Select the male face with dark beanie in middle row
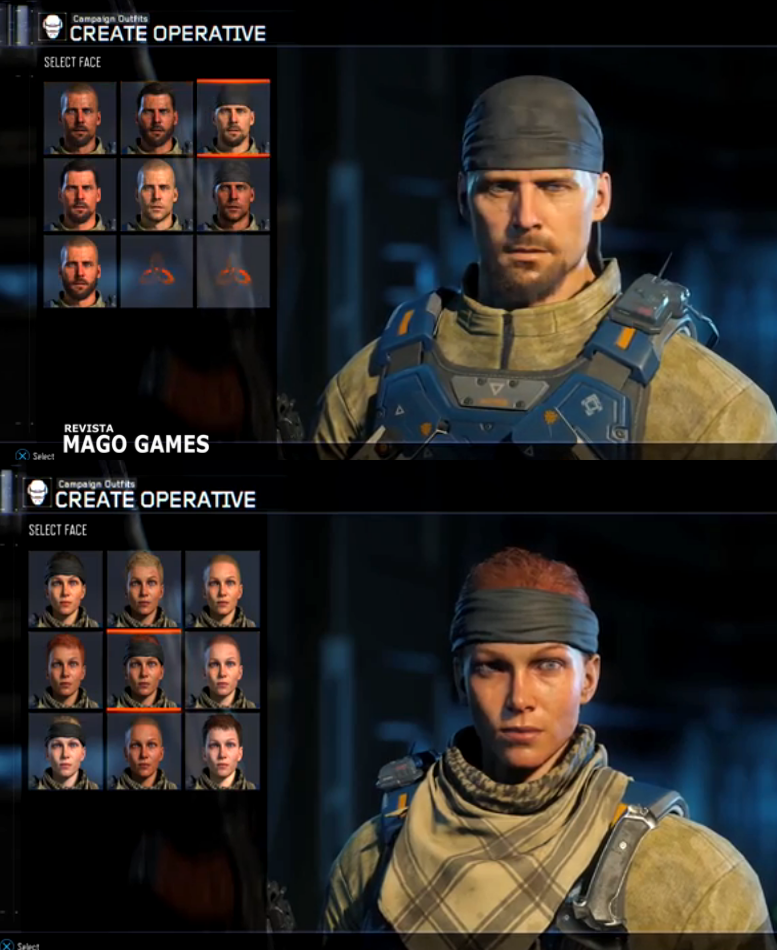 click(x=233, y=194)
